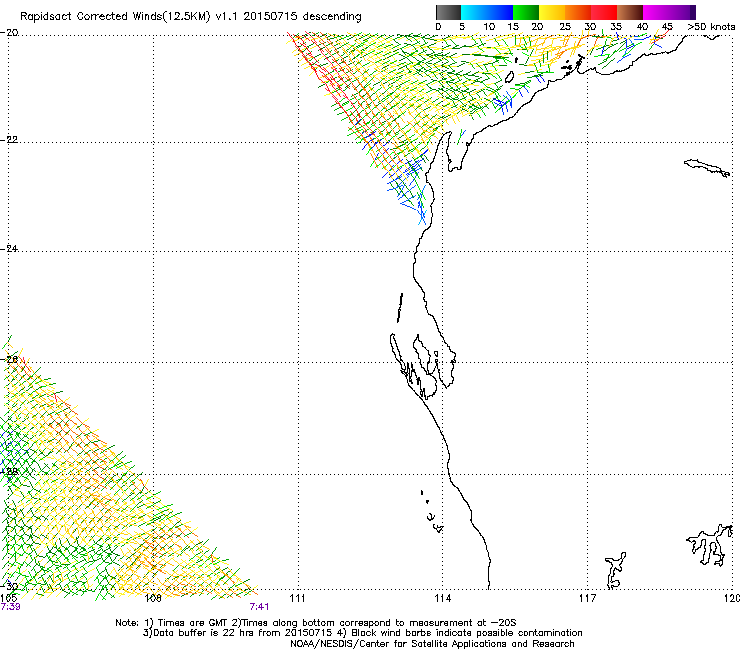Viewport: 740px width, 650px height.
Task: Pick the magenta 40-45 knots color block
Action: pos(656,12)
